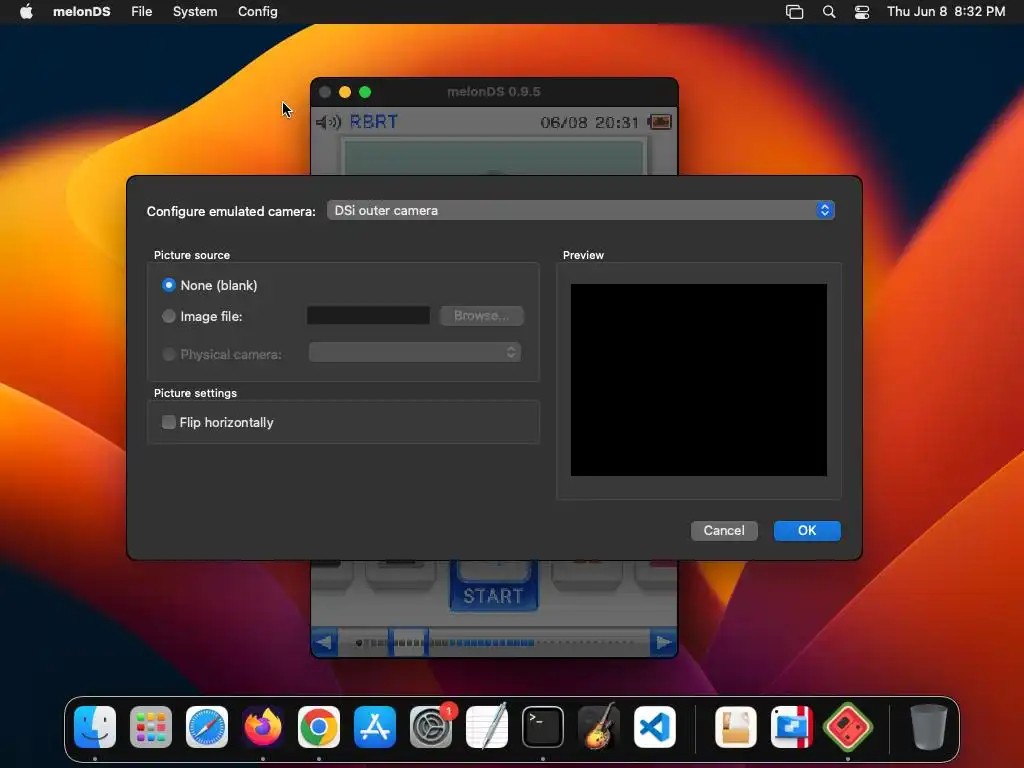Open the Physical camera dropdown
The image size is (1024, 768).
(x=415, y=353)
